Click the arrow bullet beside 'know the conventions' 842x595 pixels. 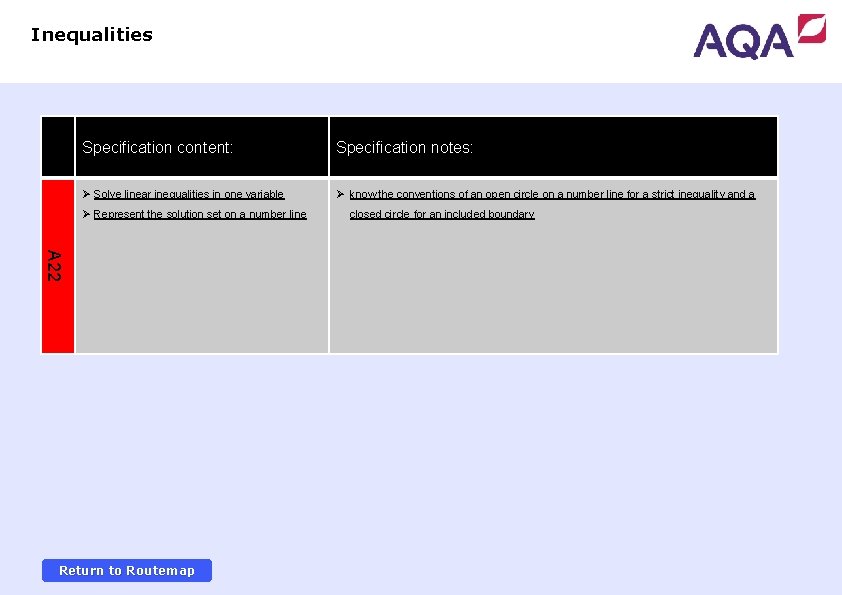340,194
